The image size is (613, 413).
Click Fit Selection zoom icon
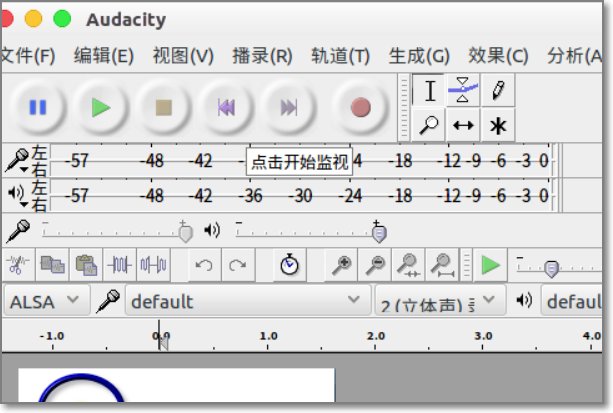tap(408, 265)
